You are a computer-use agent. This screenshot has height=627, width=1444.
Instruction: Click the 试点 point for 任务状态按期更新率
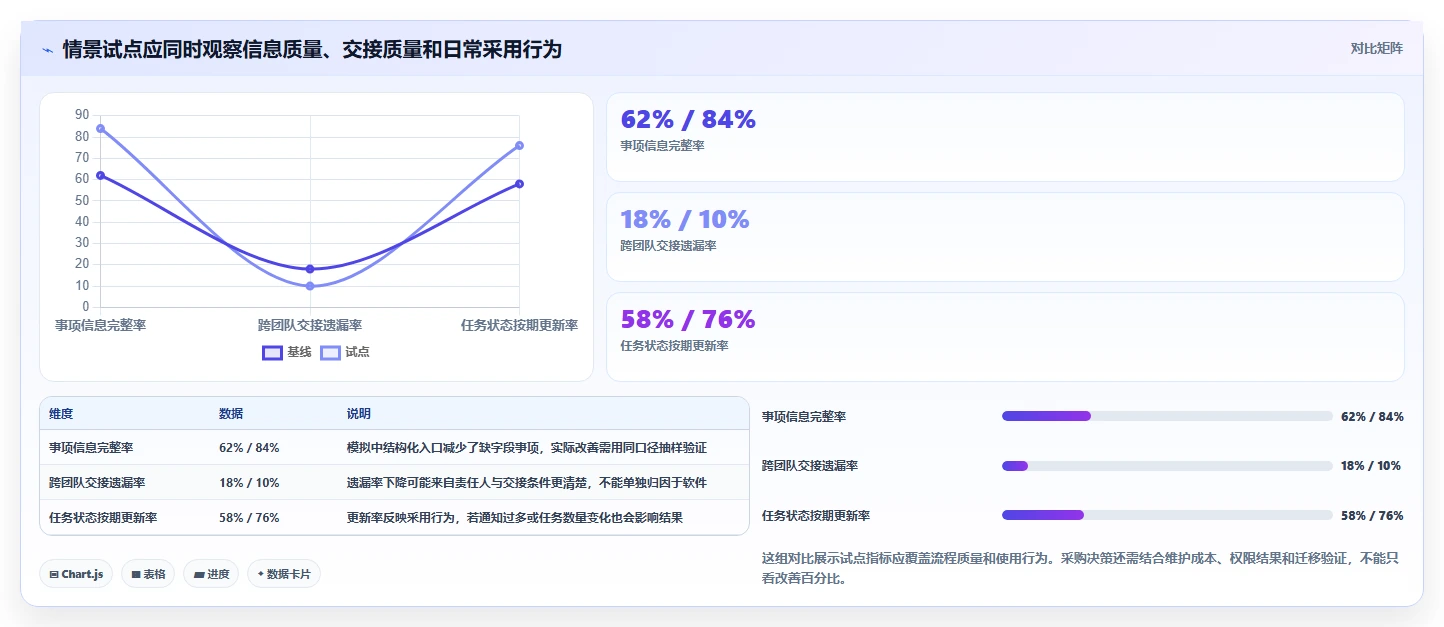tap(519, 145)
